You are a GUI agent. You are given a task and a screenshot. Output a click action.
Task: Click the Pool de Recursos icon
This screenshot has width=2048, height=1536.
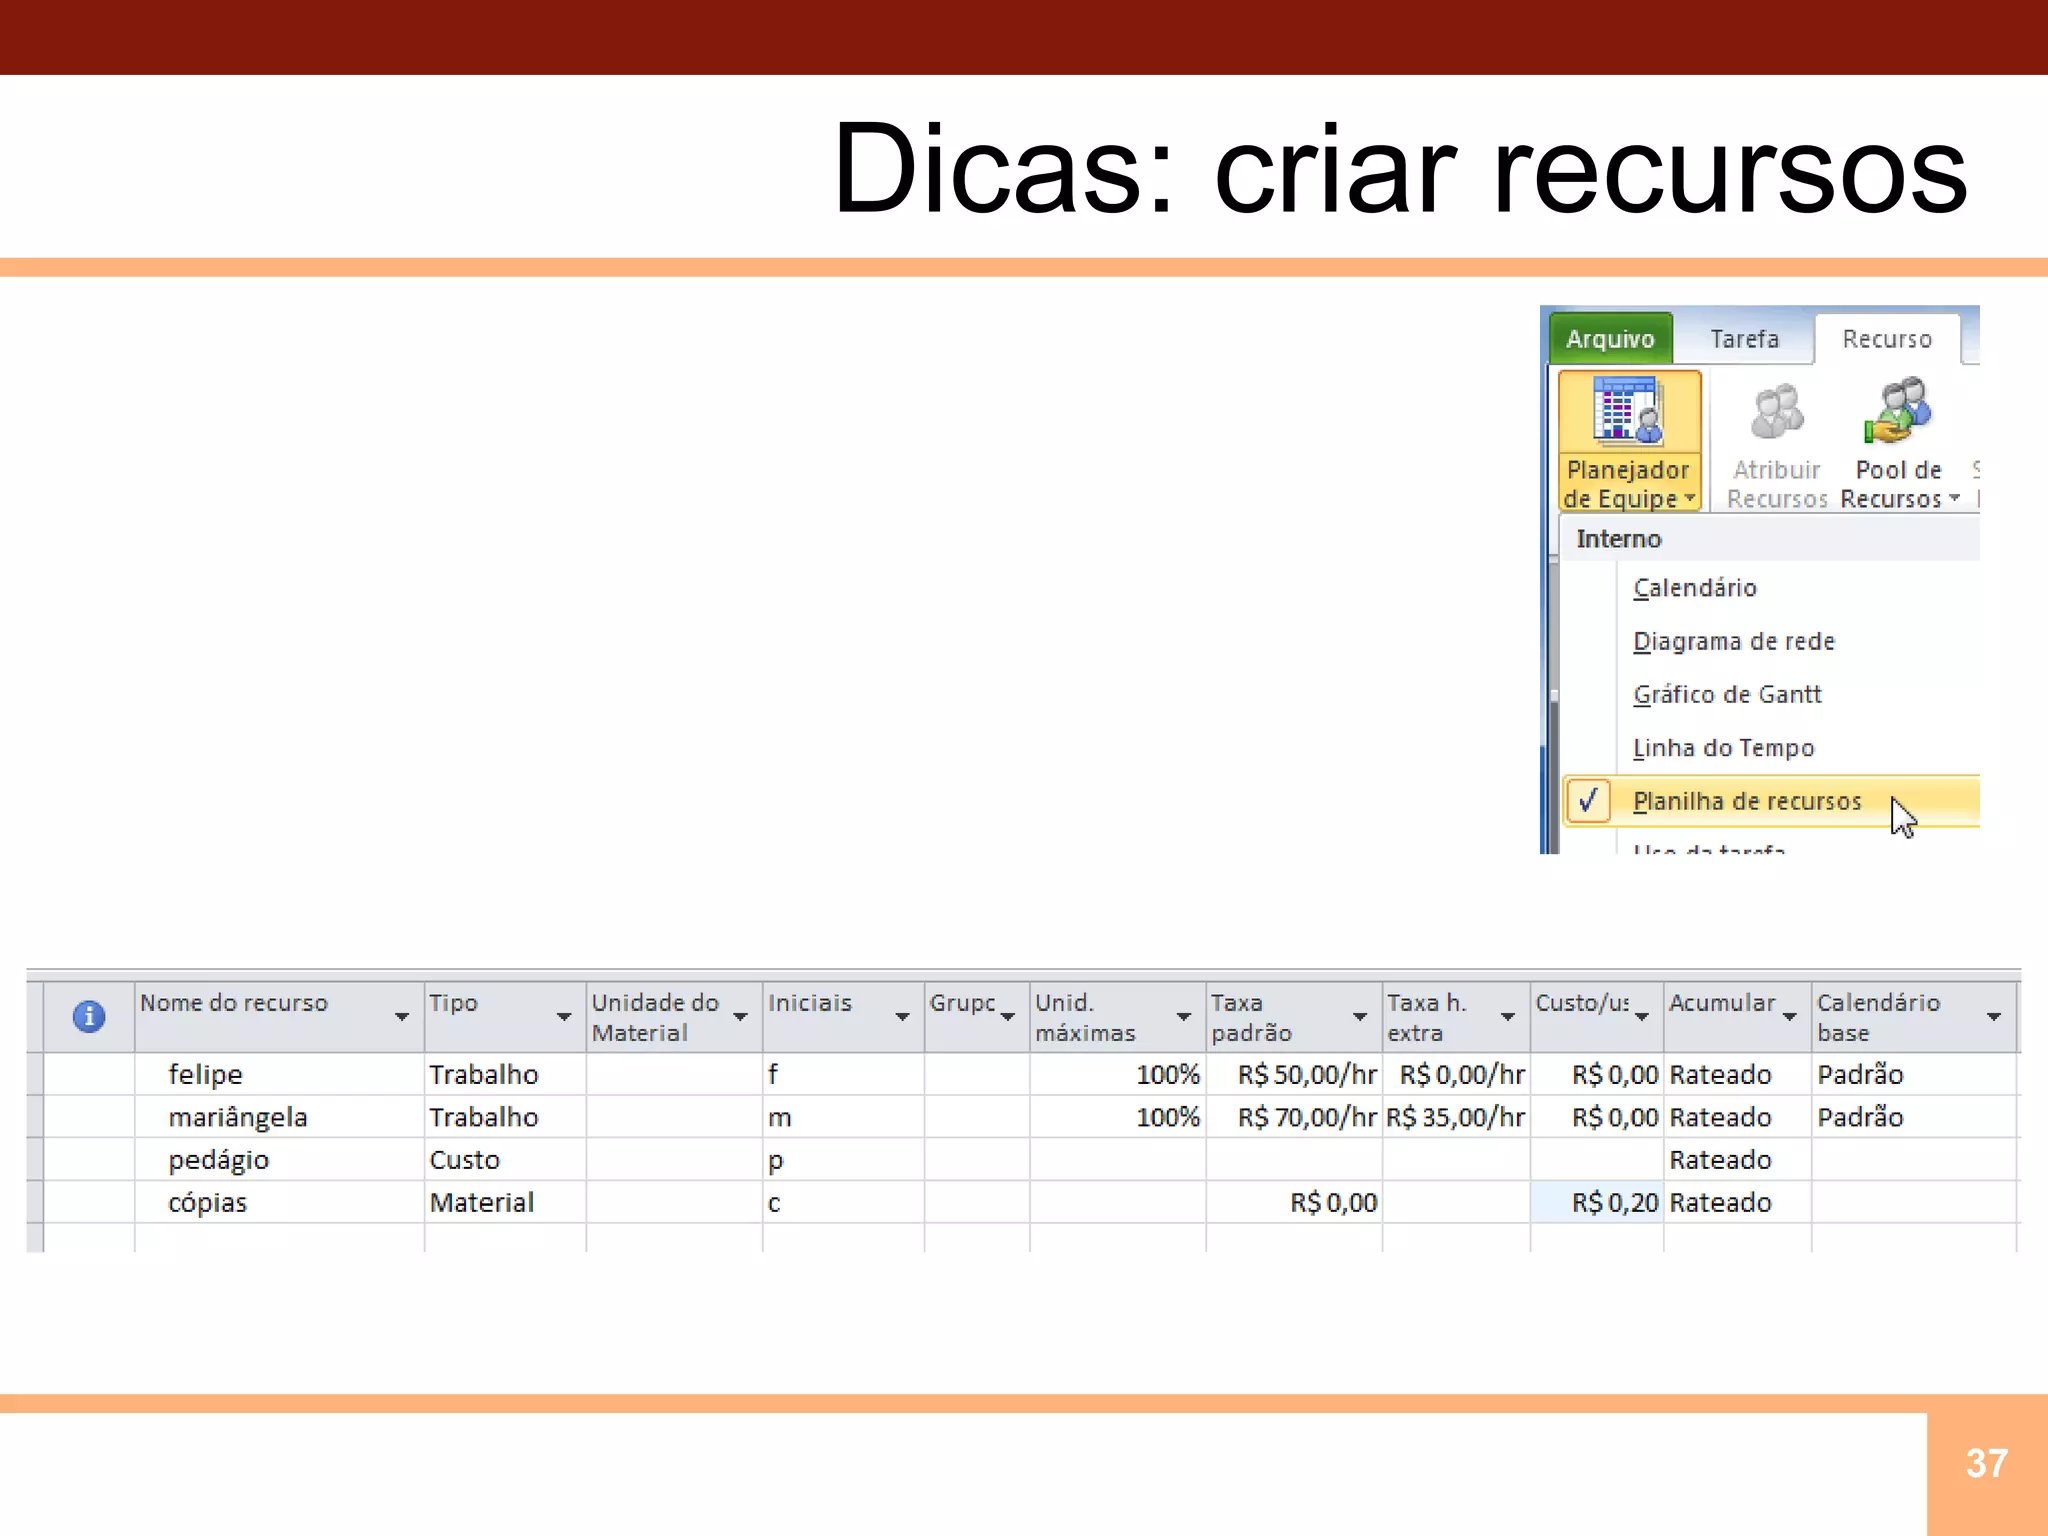(1897, 410)
